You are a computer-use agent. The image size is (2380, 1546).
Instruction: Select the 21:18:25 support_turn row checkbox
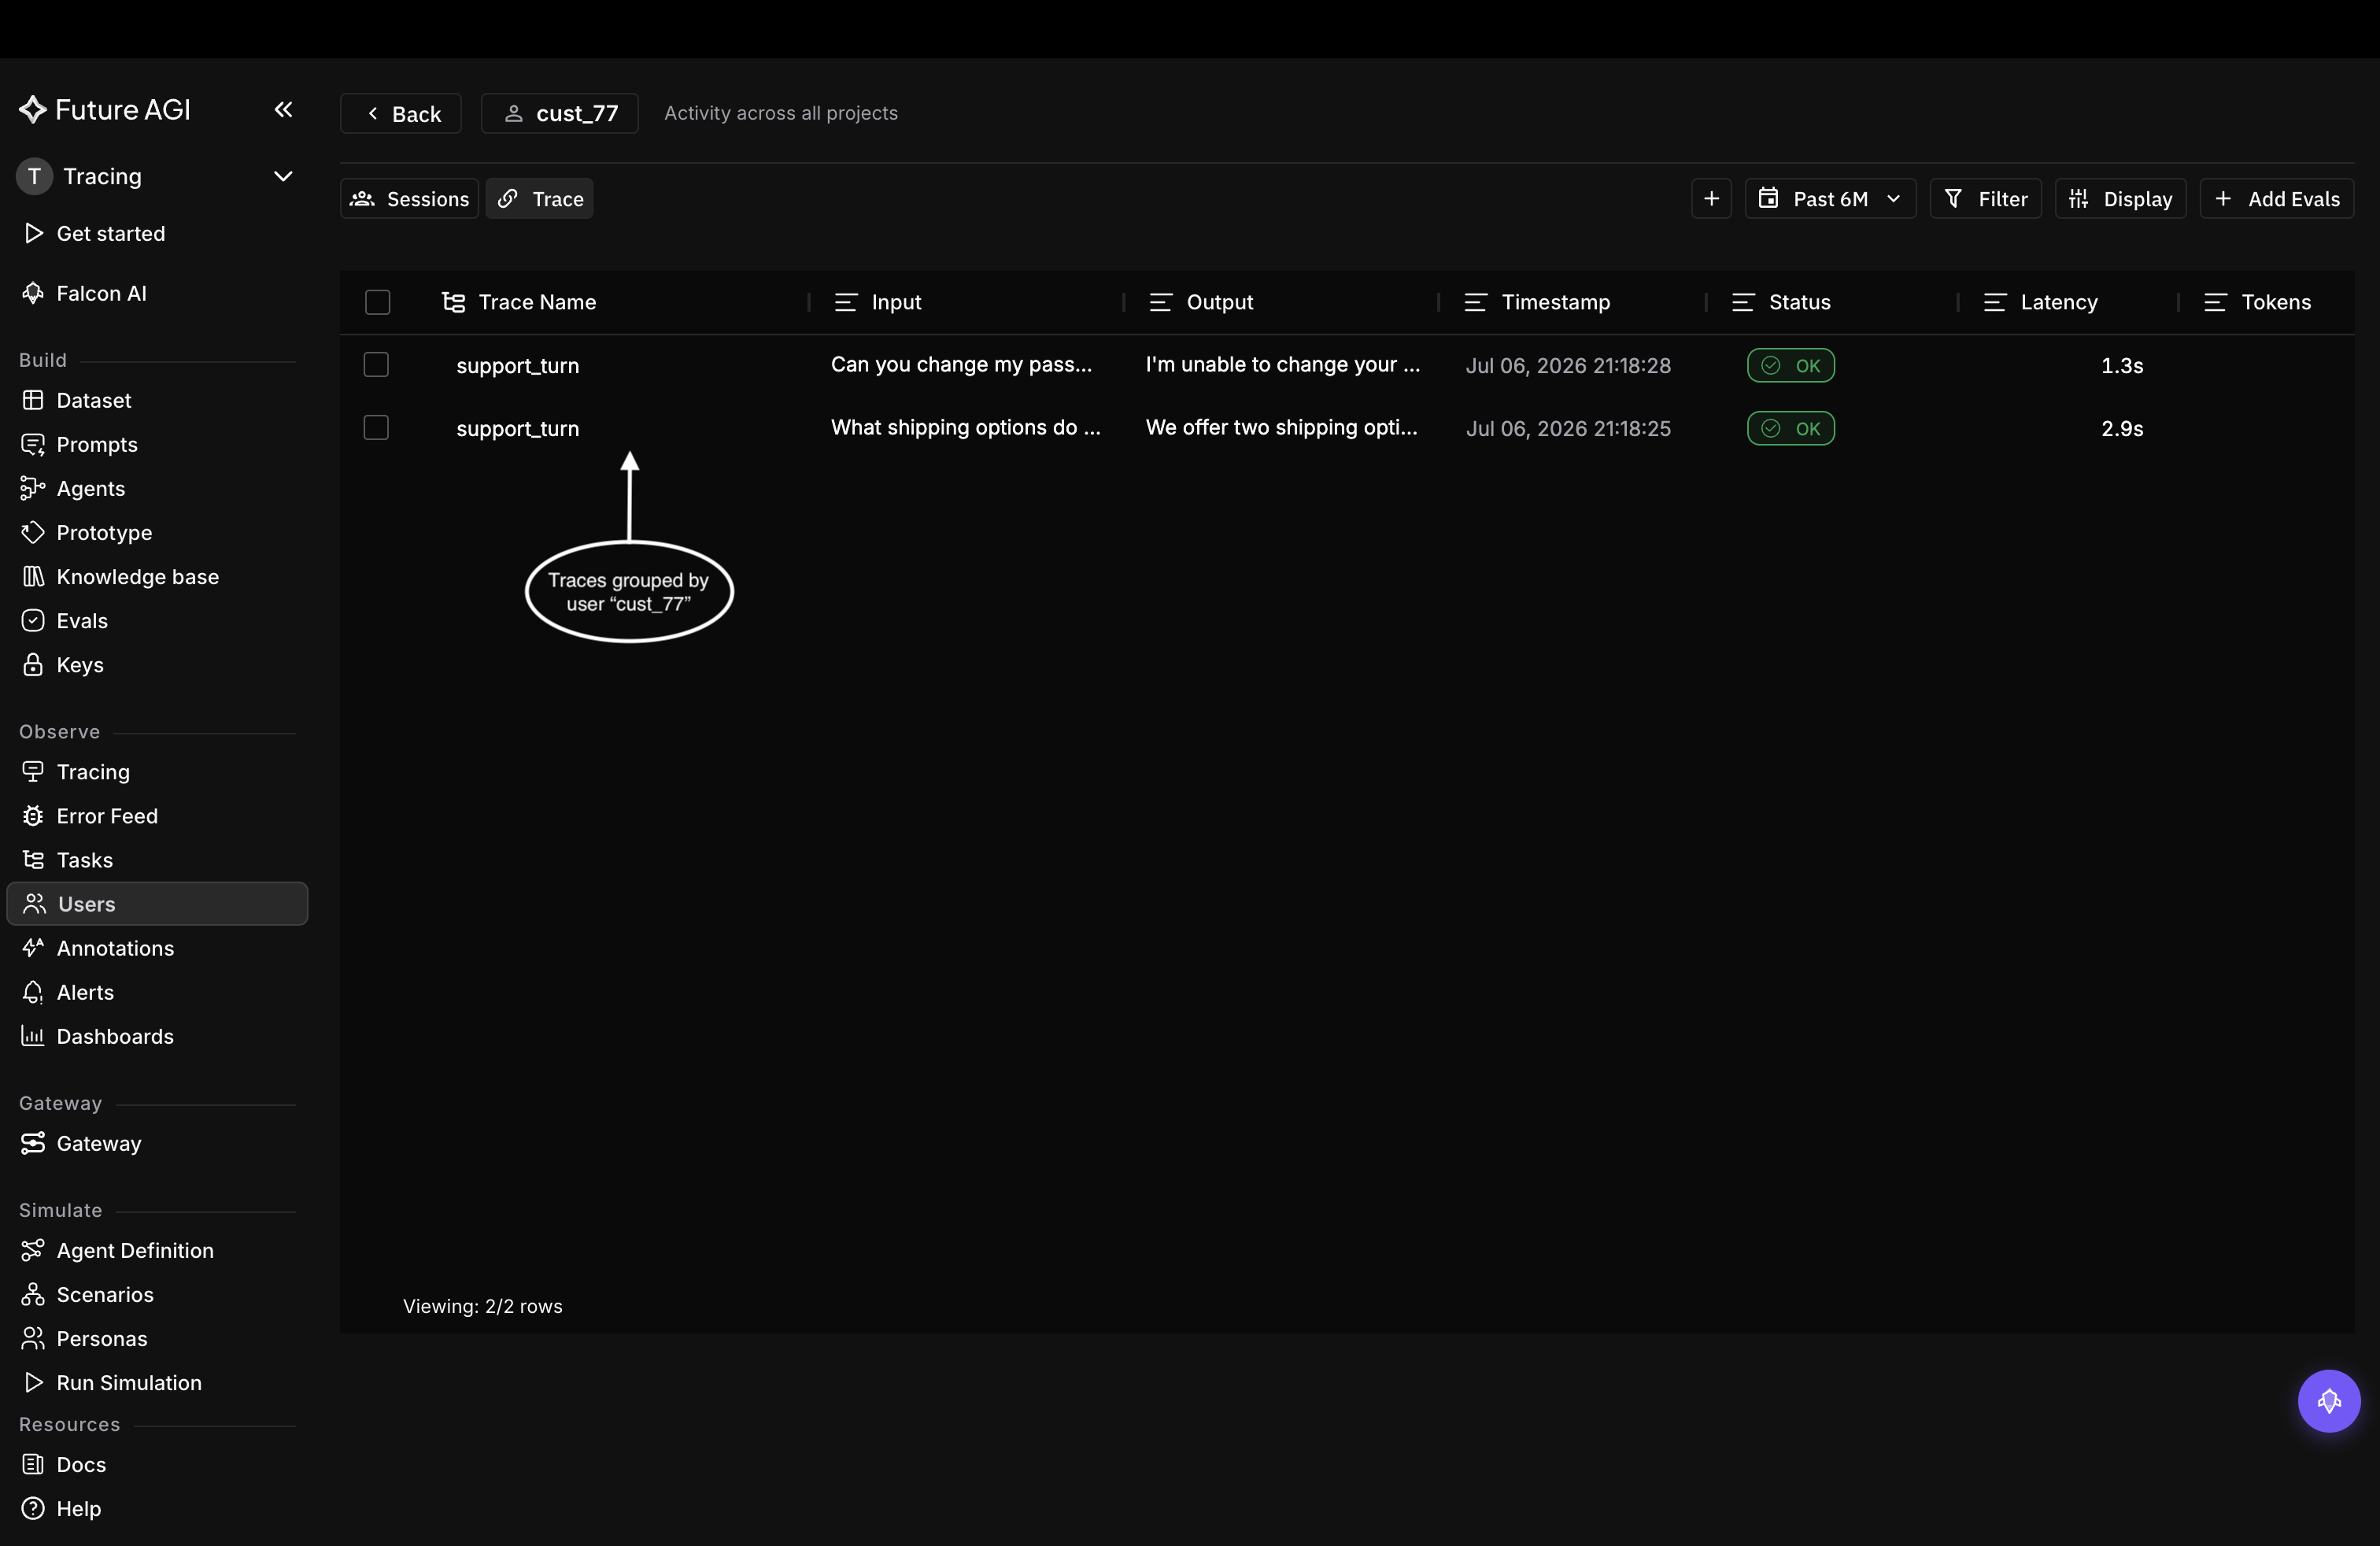pos(376,427)
